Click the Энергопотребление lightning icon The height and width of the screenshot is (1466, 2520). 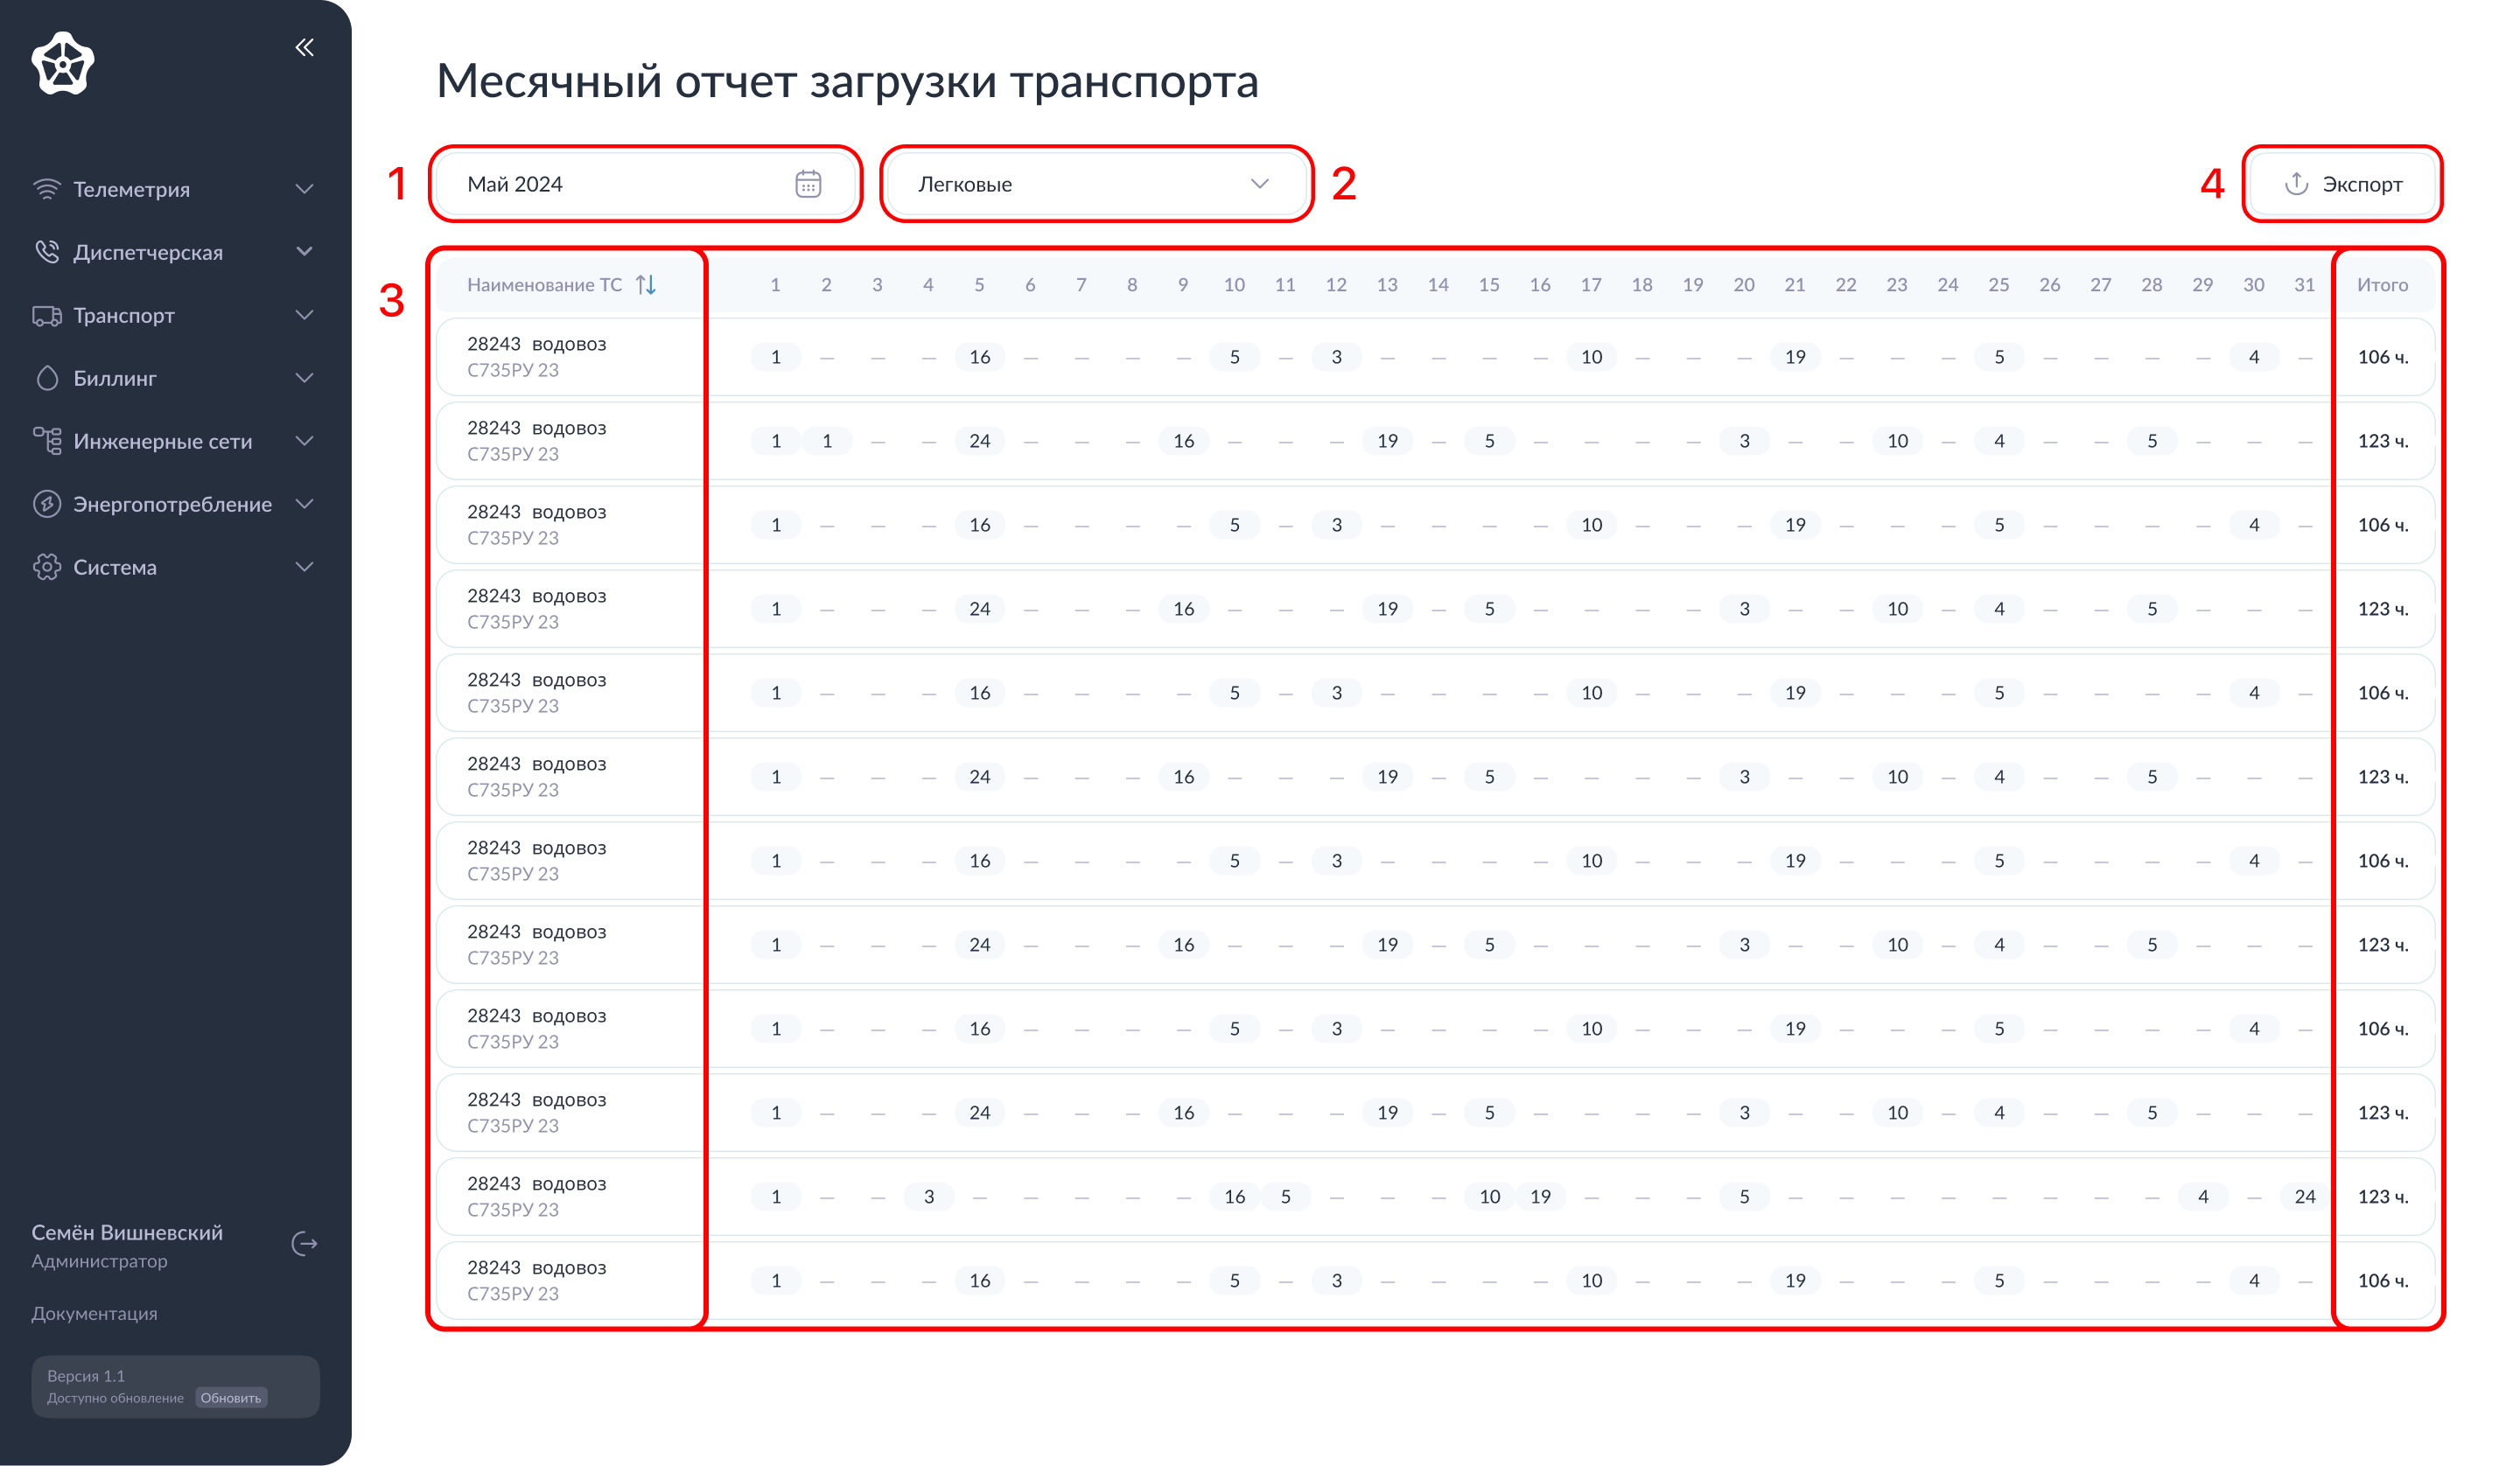47,503
